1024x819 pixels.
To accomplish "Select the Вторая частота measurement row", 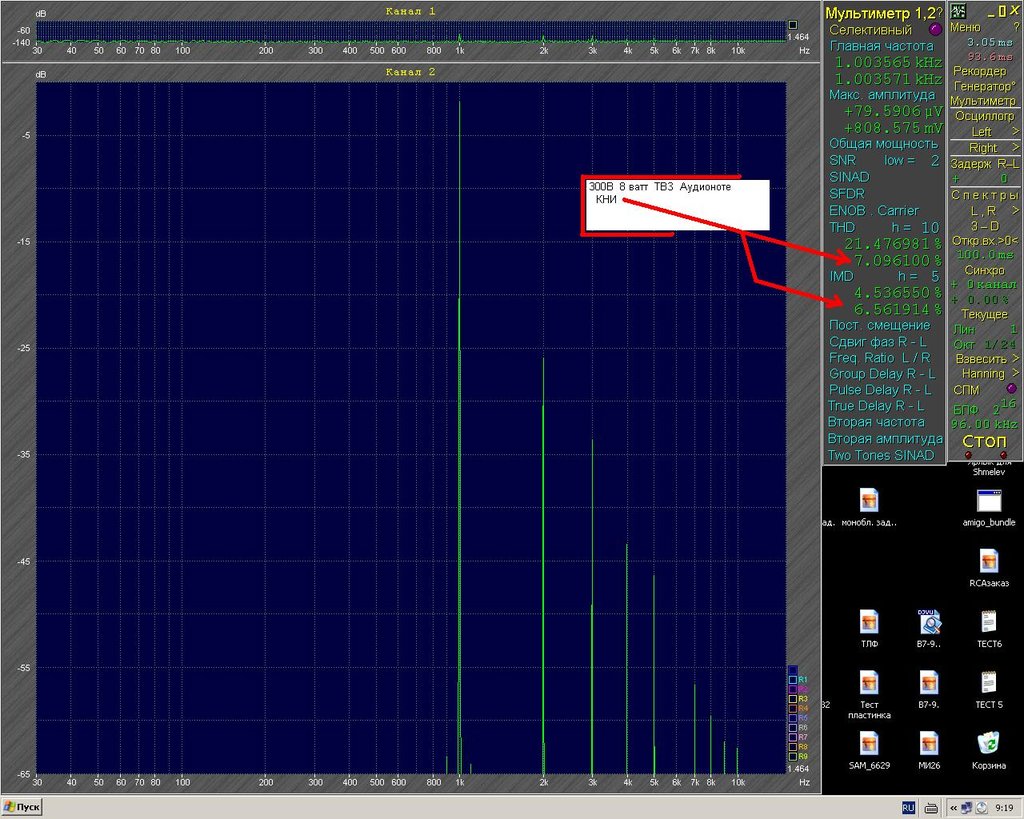I will [x=876, y=422].
